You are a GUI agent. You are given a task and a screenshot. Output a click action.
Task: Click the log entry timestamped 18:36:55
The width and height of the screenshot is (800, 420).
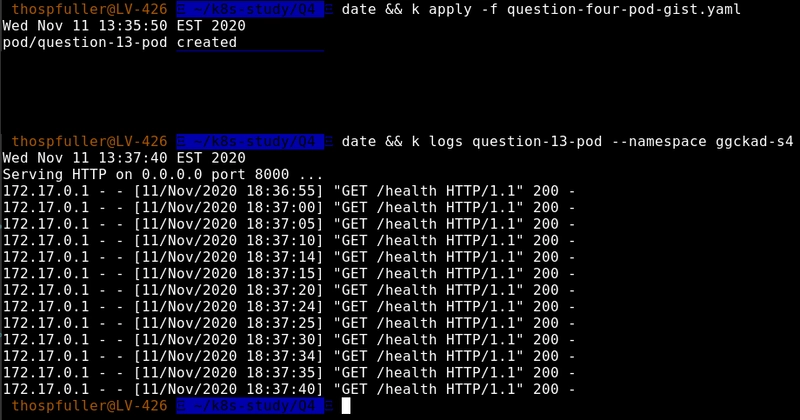coord(288,191)
